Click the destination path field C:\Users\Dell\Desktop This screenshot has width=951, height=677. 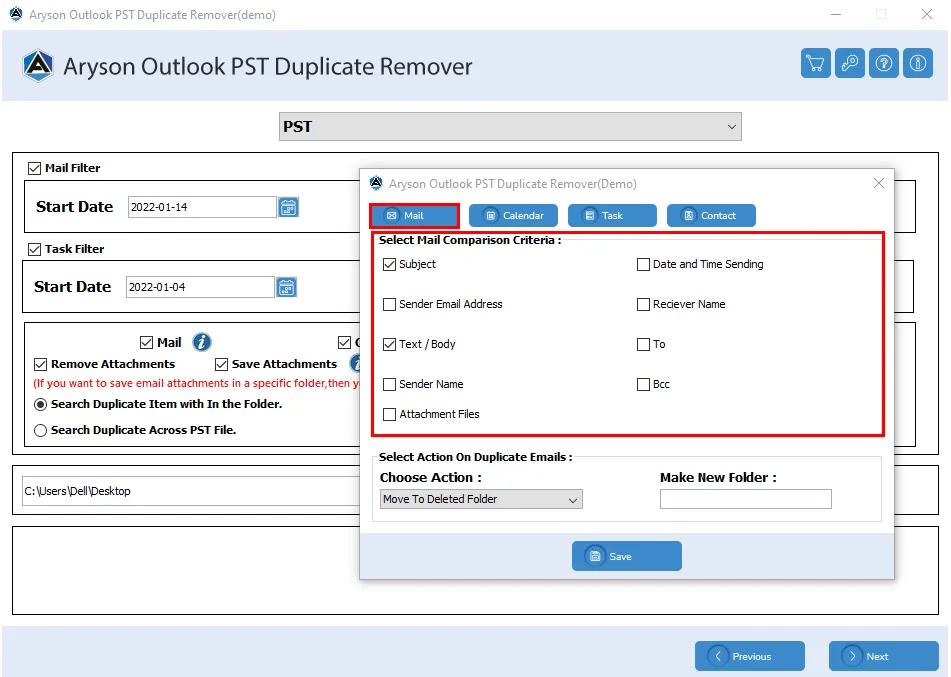click(191, 491)
